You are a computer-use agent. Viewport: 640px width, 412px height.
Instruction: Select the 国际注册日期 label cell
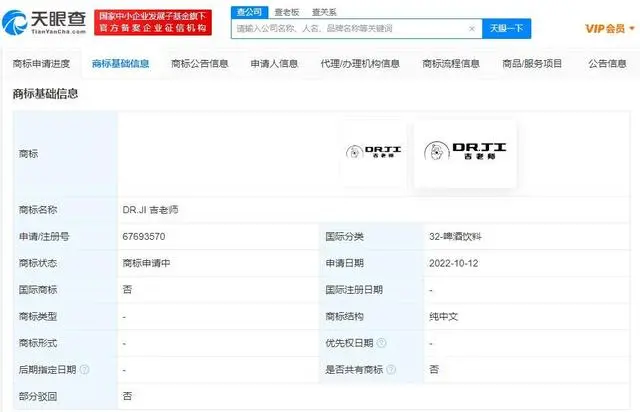pos(371,290)
